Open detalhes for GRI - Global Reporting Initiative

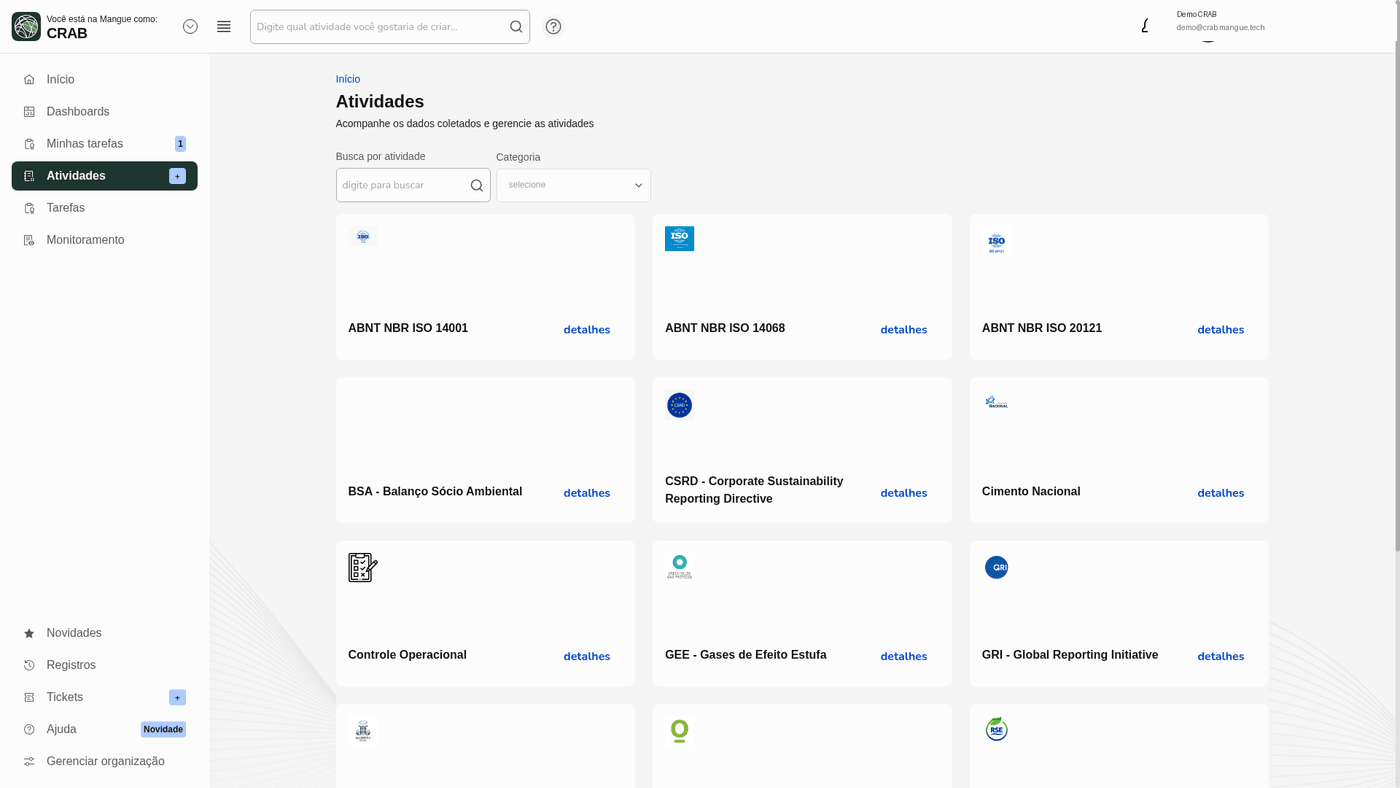pyautogui.click(x=1221, y=657)
